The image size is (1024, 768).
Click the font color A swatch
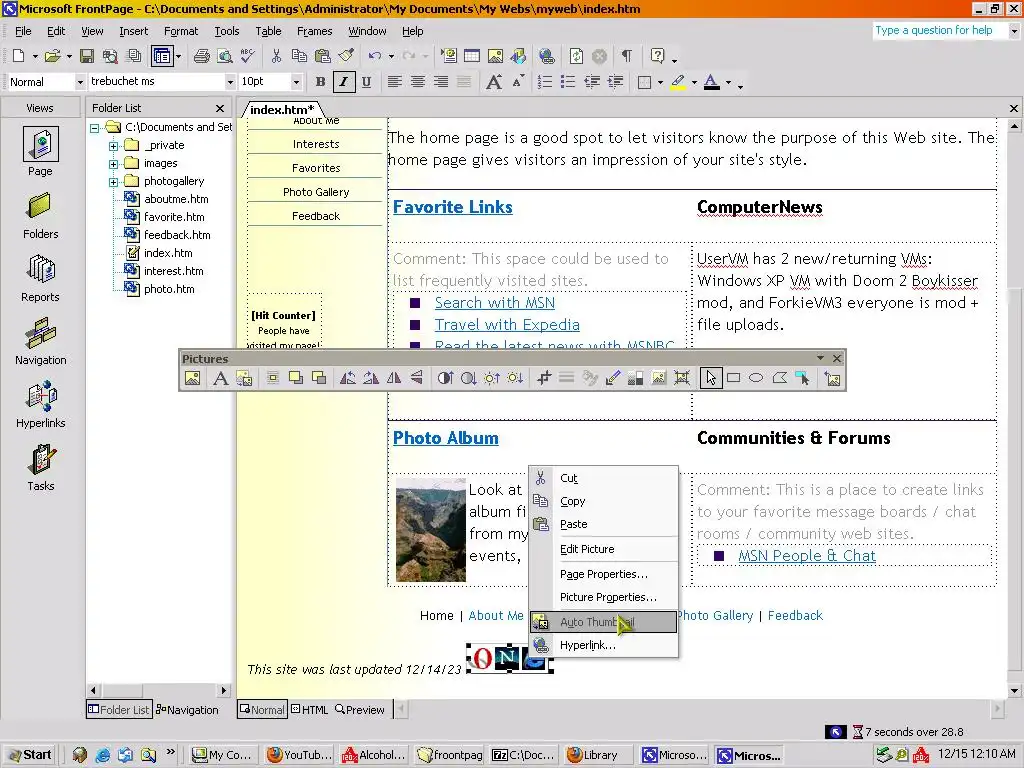click(x=712, y=82)
